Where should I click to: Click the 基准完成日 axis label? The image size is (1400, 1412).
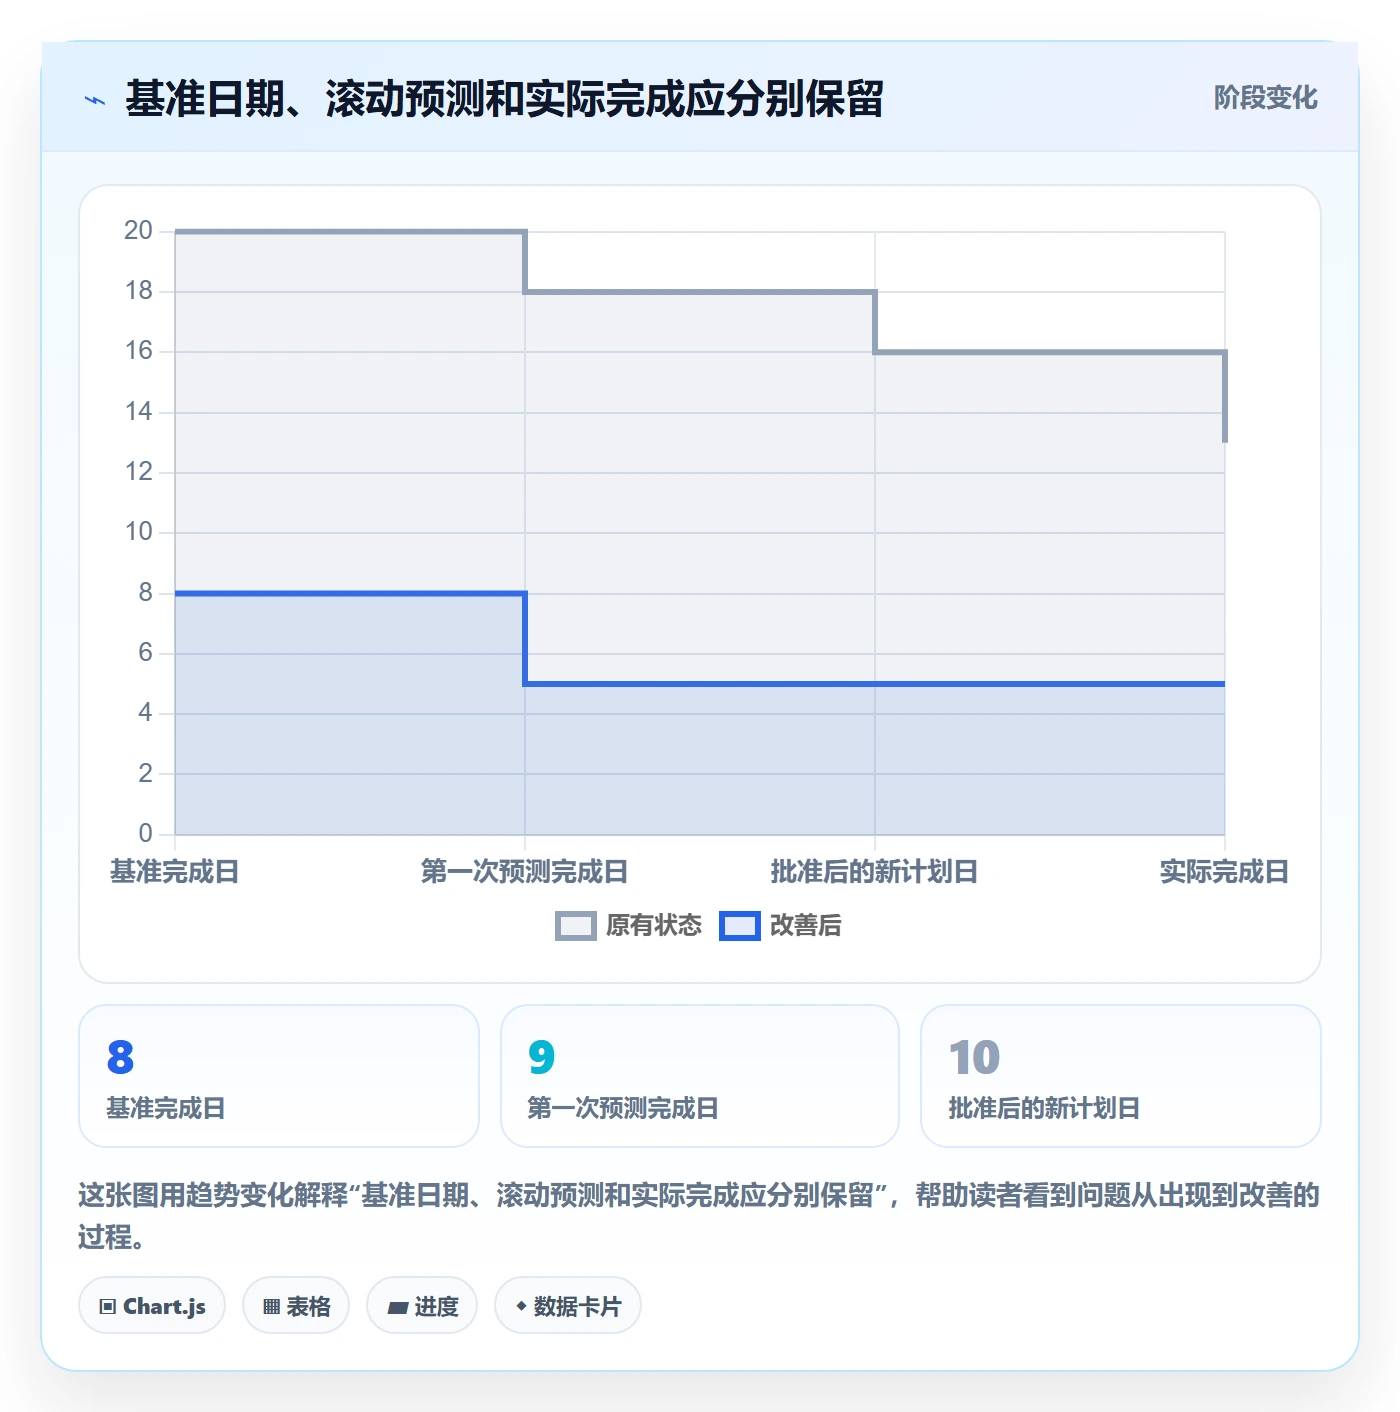click(x=175, y=872)
